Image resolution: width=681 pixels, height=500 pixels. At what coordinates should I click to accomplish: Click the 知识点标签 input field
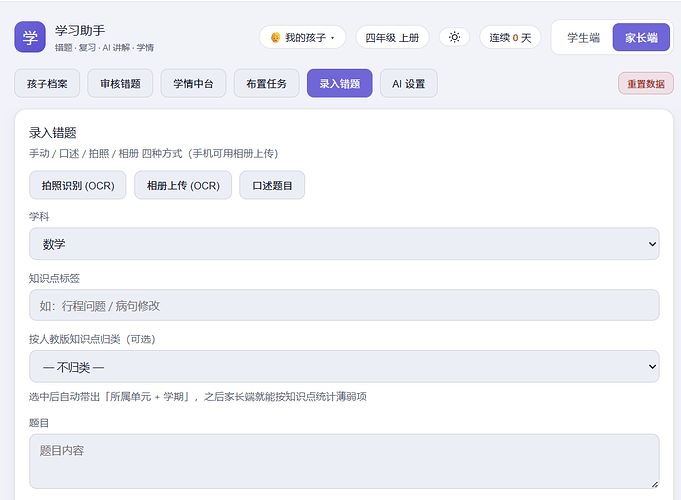pos(344,305)
